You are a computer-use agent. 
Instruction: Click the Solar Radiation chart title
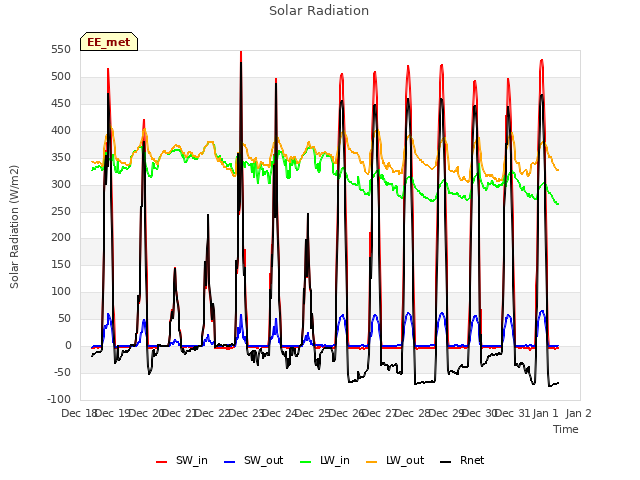[319, 11]
